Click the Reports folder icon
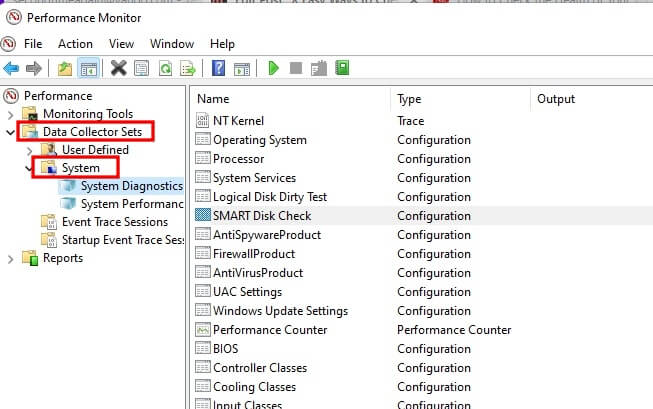This screenshot has height=409, width=653. pyautogui.click(x=30, y=258)
